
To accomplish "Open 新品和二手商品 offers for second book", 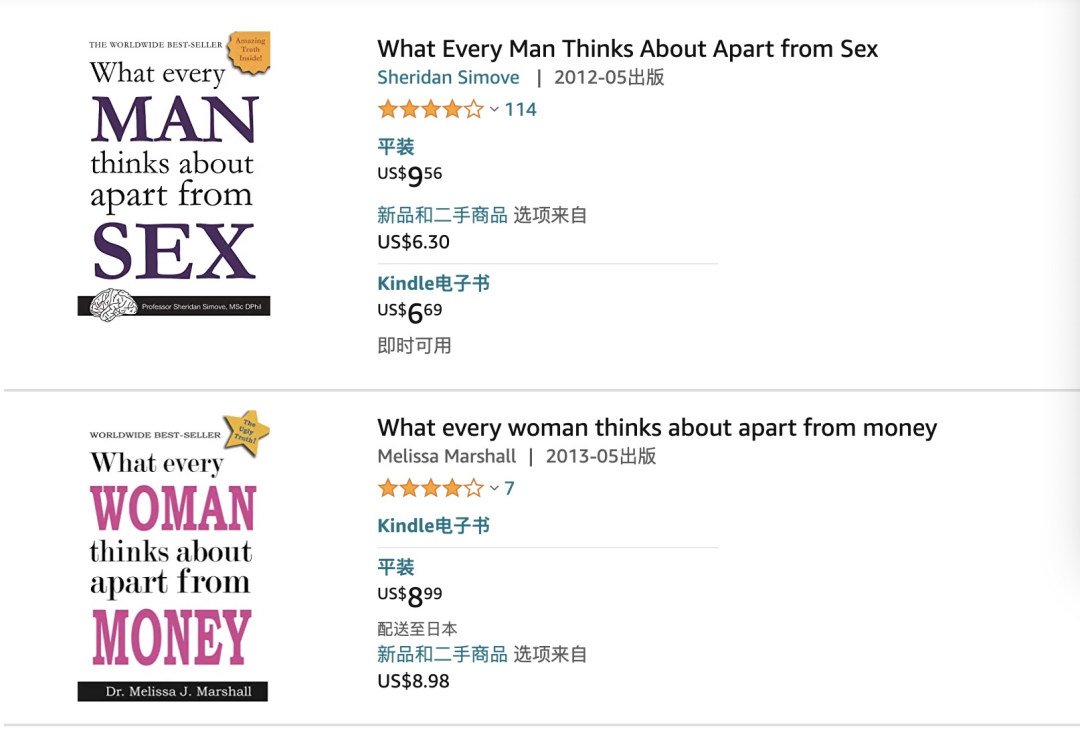I will (x=442, y=655).
